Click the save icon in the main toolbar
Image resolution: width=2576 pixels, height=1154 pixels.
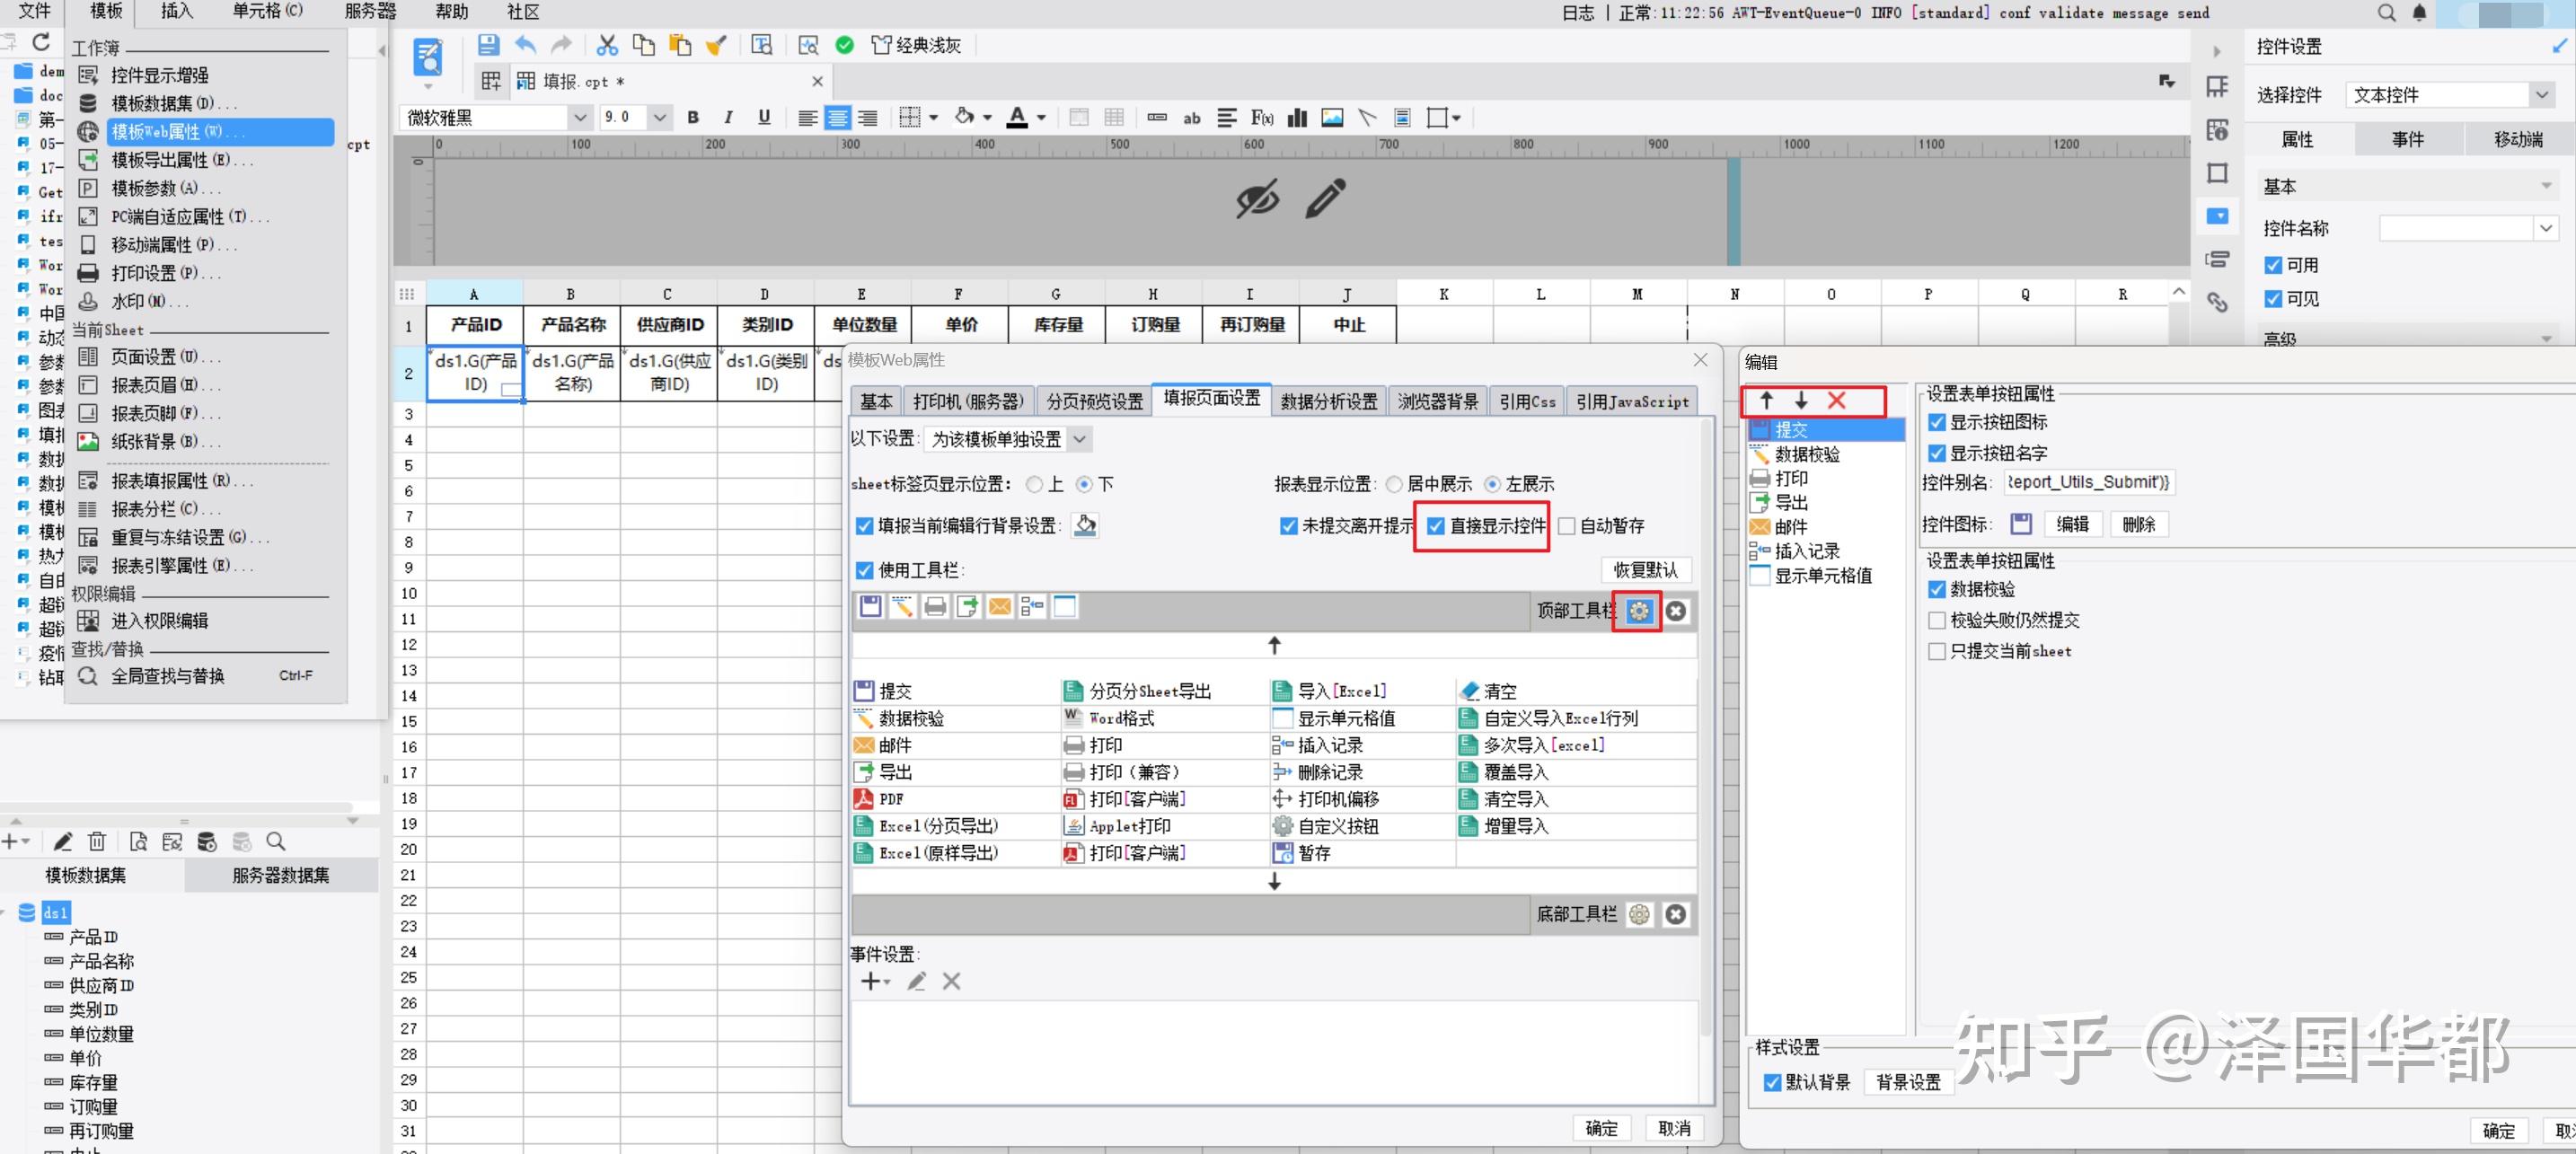pyautogui.click(x=488, y=45)
